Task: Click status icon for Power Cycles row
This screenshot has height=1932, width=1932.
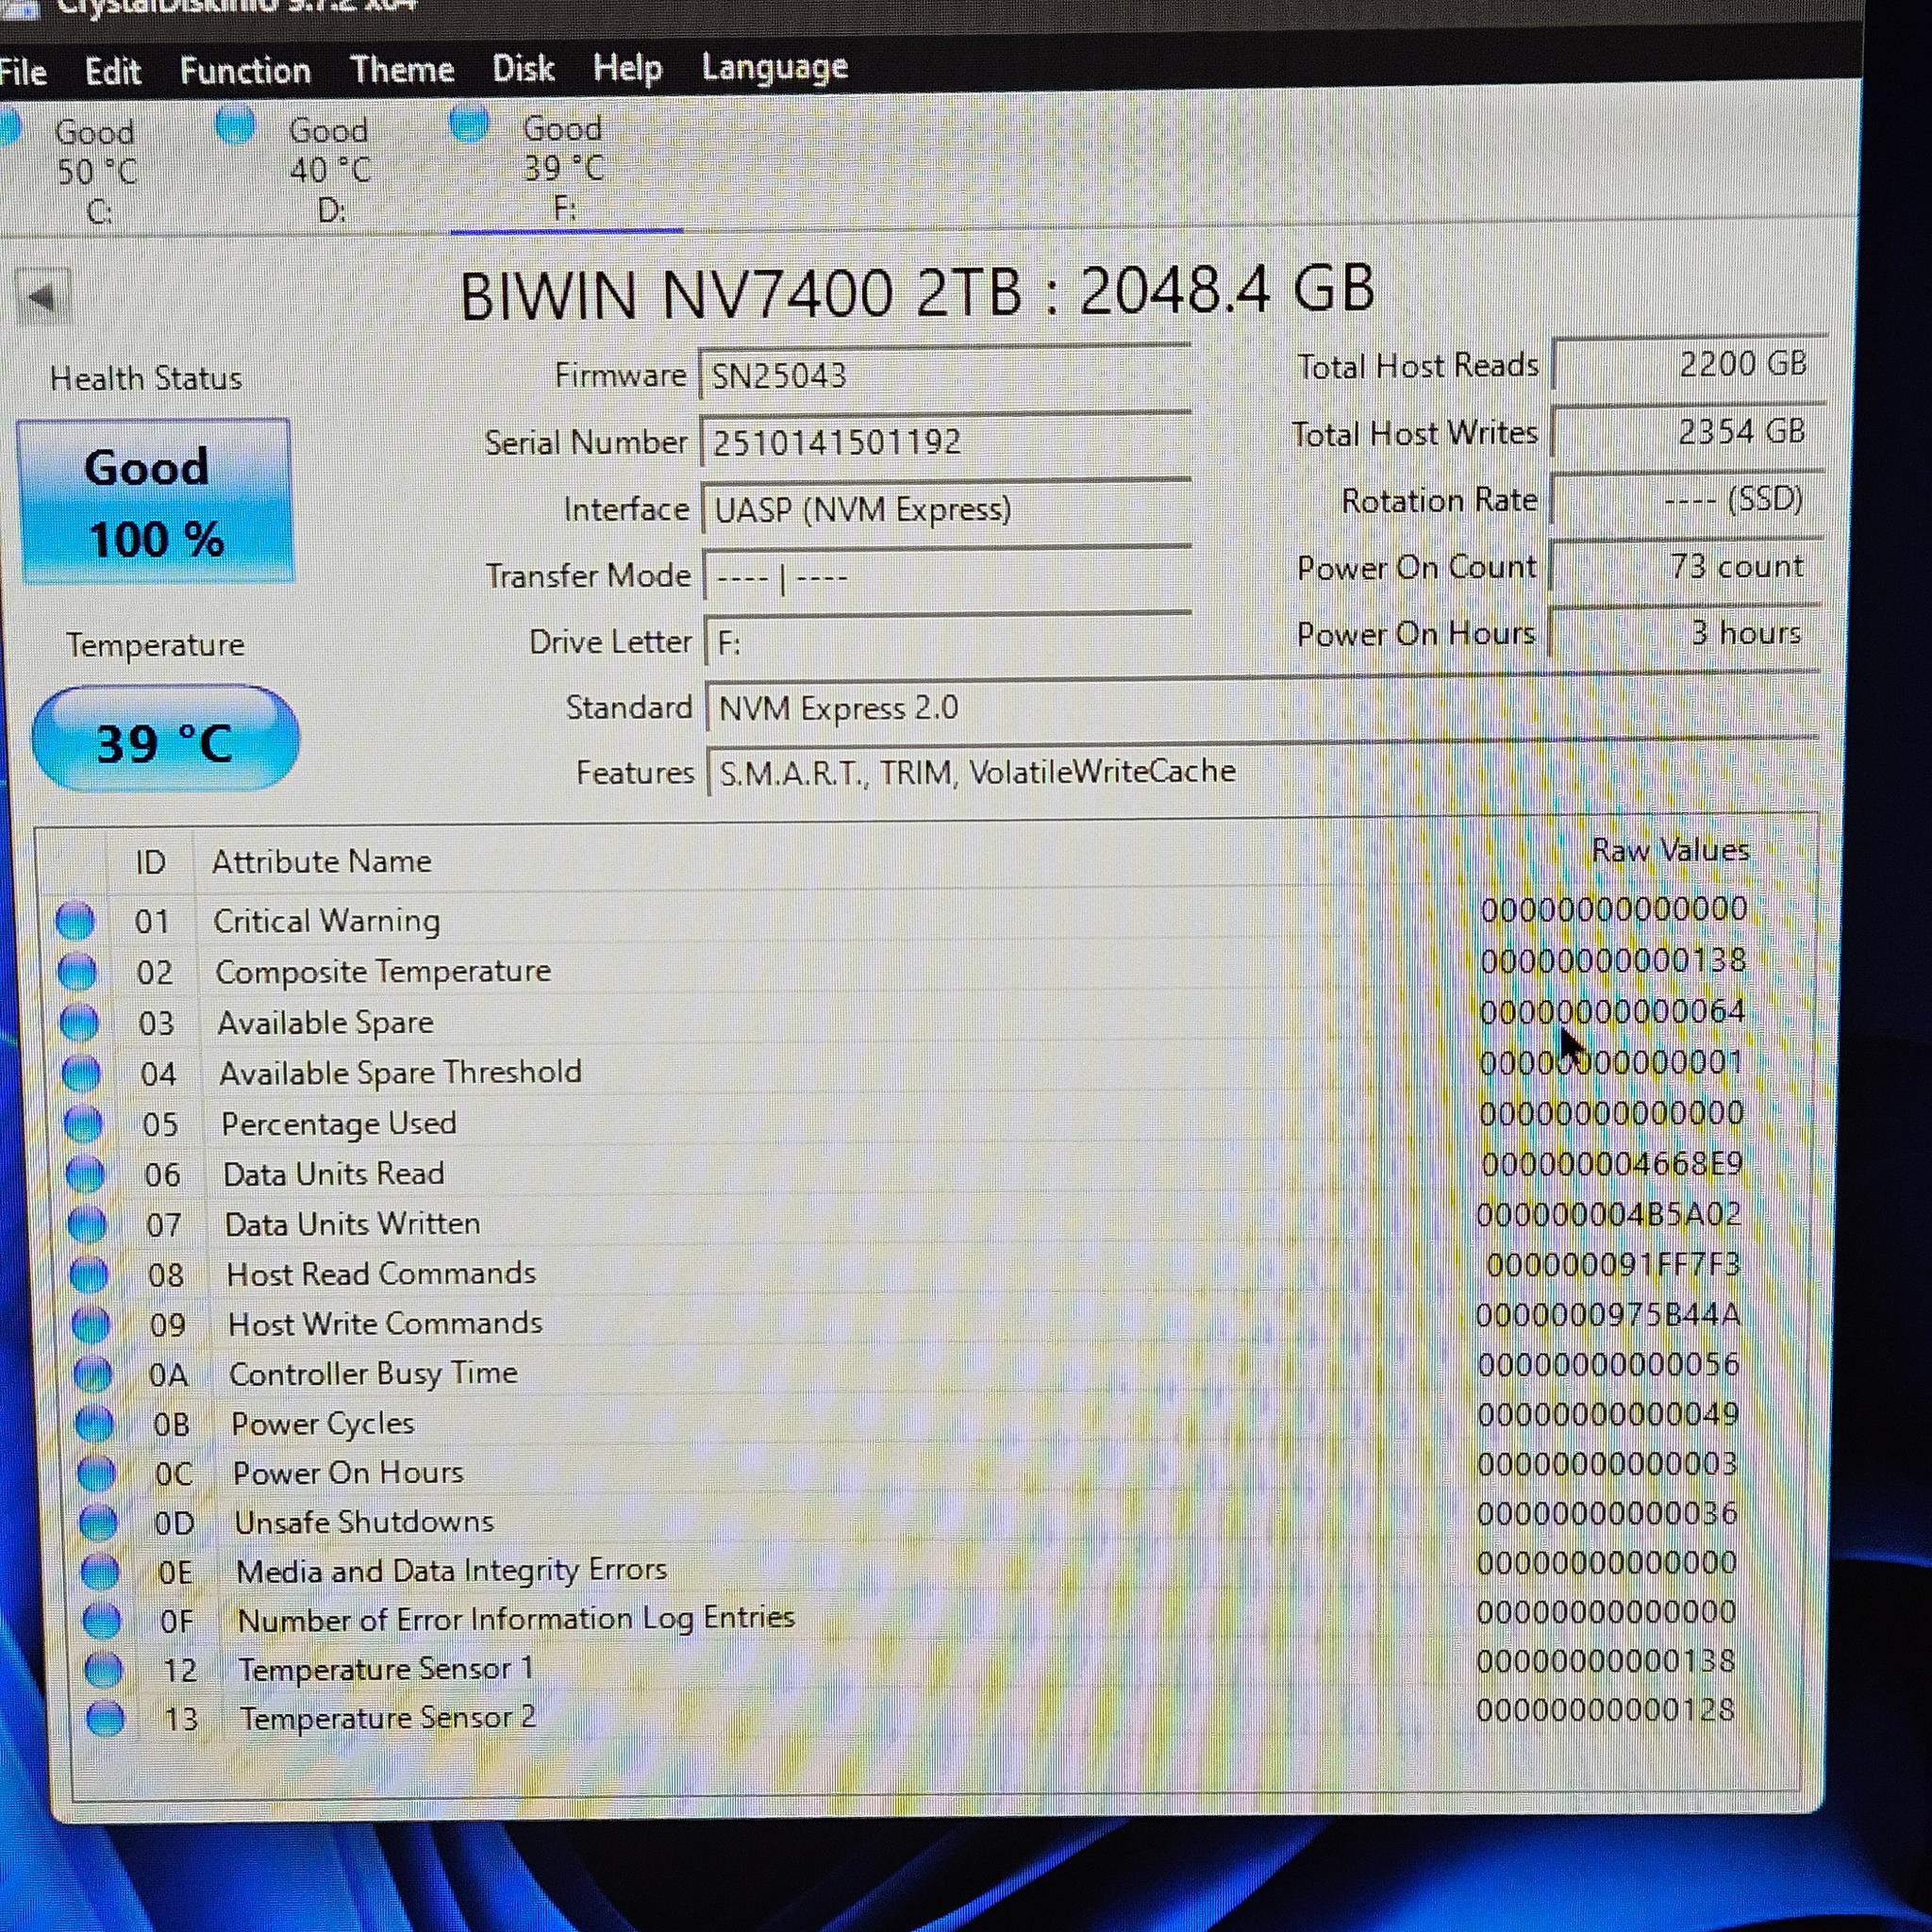Action: pos(95,1423)
